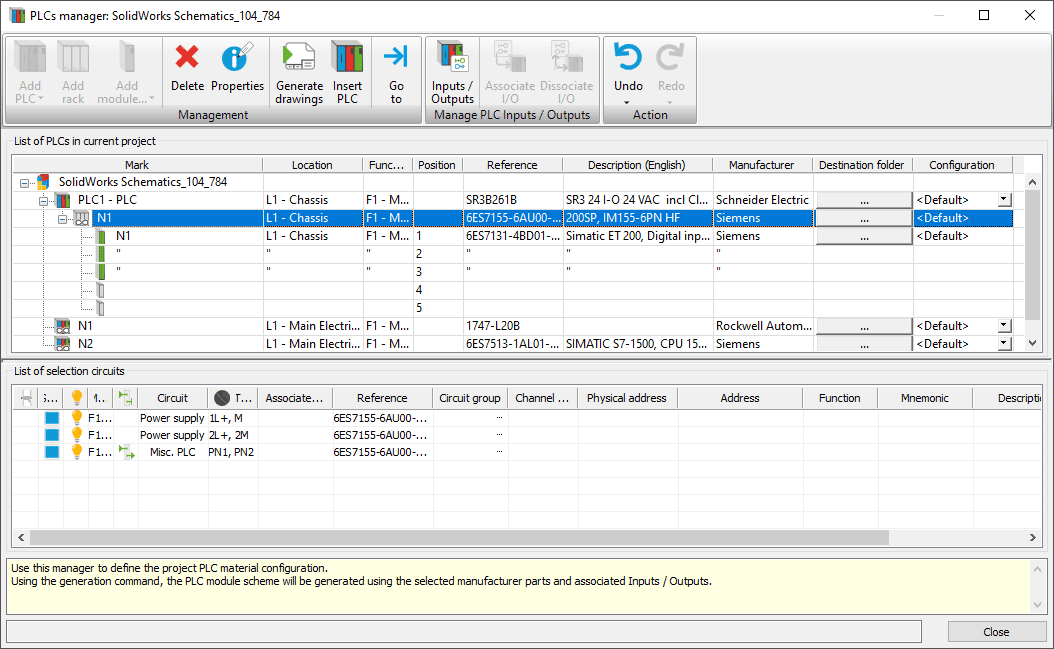This screenshot has height=649, width=1054.
Task: Open Configuration dropdown for N2 Siemens row
Action: (x=1004, y=343)
